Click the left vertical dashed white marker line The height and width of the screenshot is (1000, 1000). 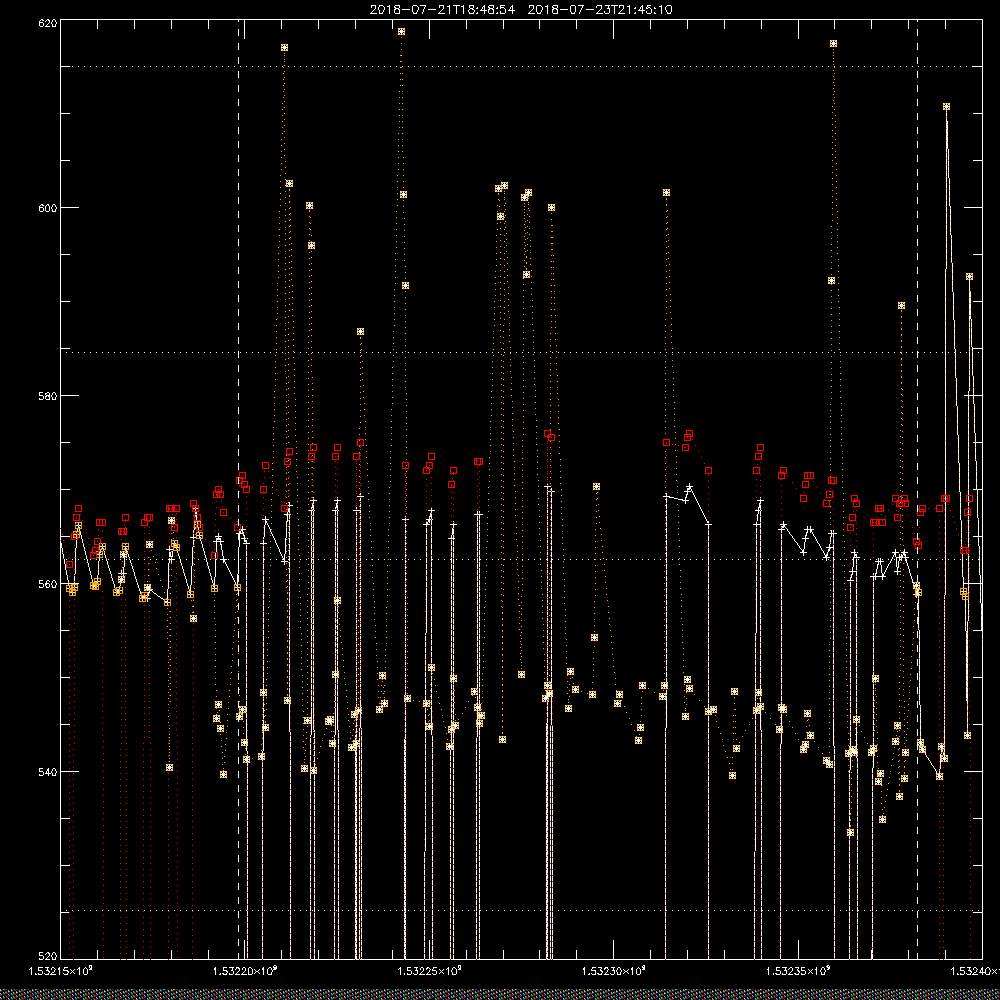239,490
